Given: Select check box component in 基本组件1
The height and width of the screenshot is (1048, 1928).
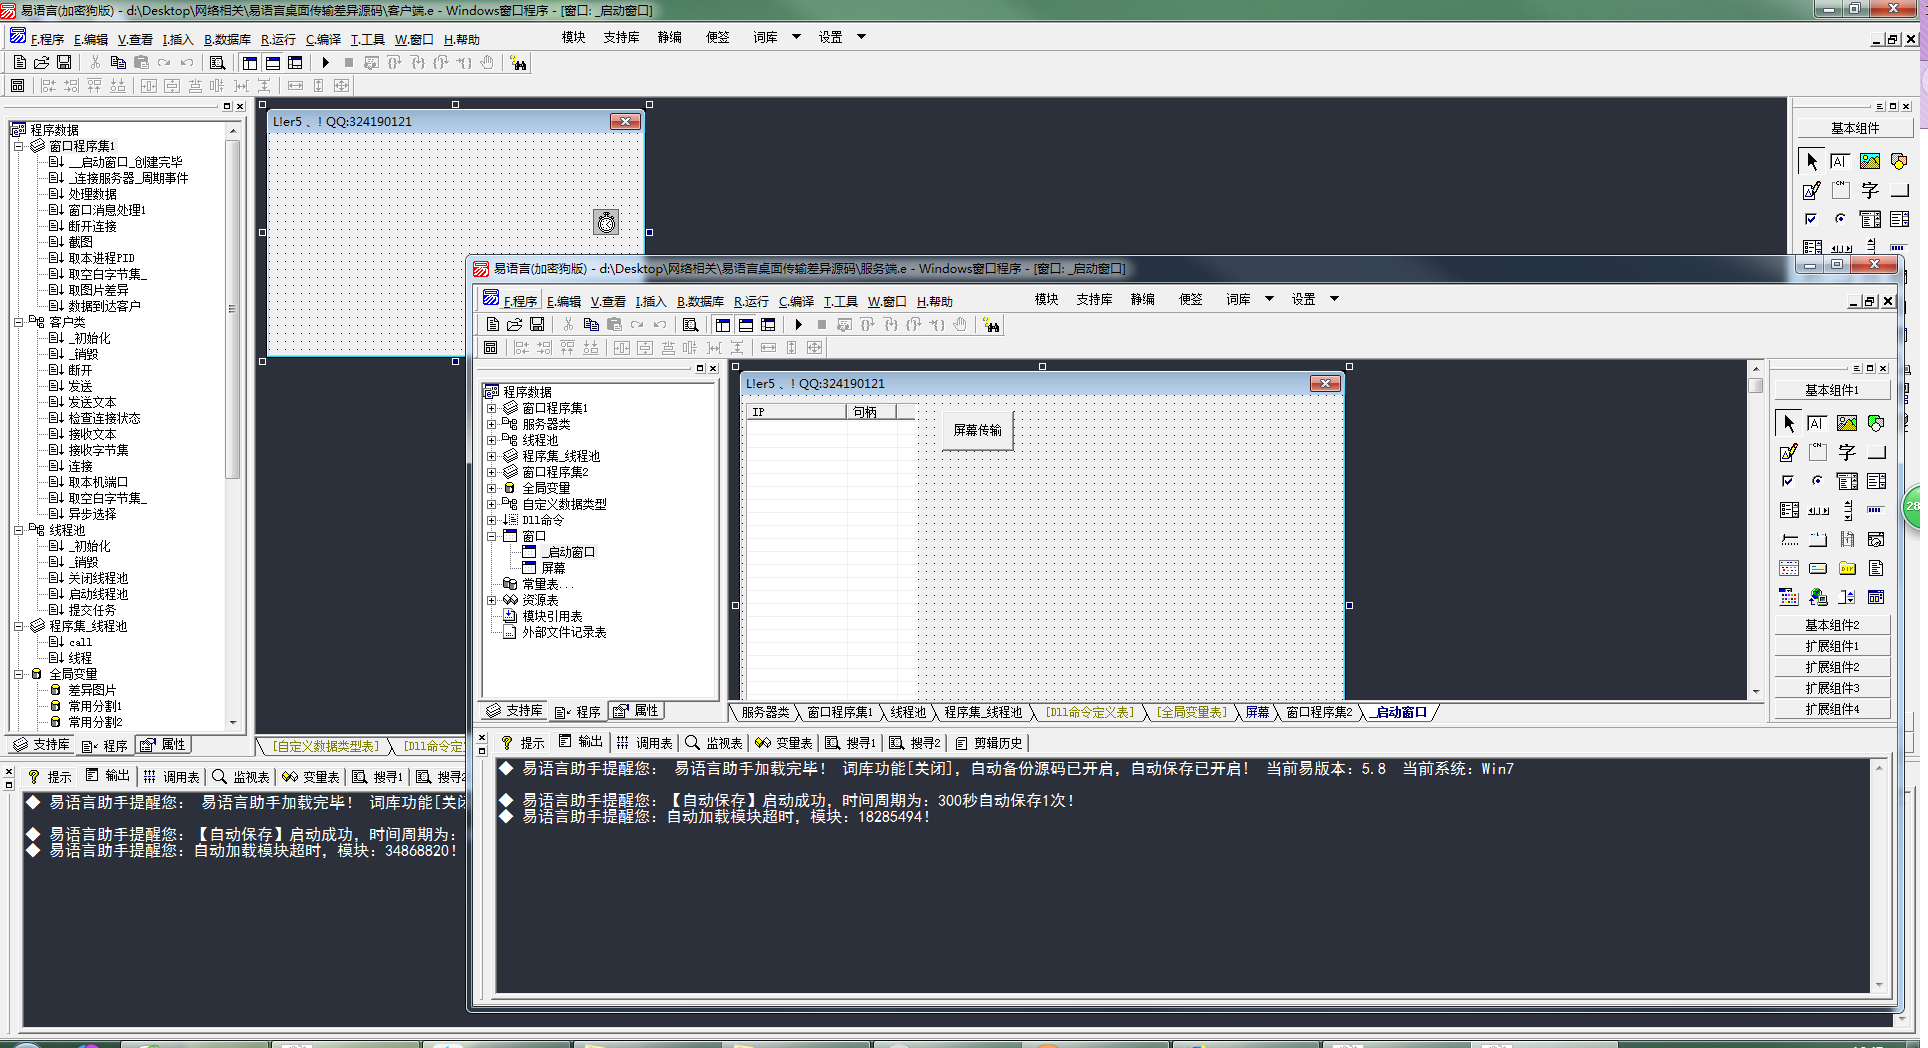Looking at the screenshot, I should pos(1789,481).
